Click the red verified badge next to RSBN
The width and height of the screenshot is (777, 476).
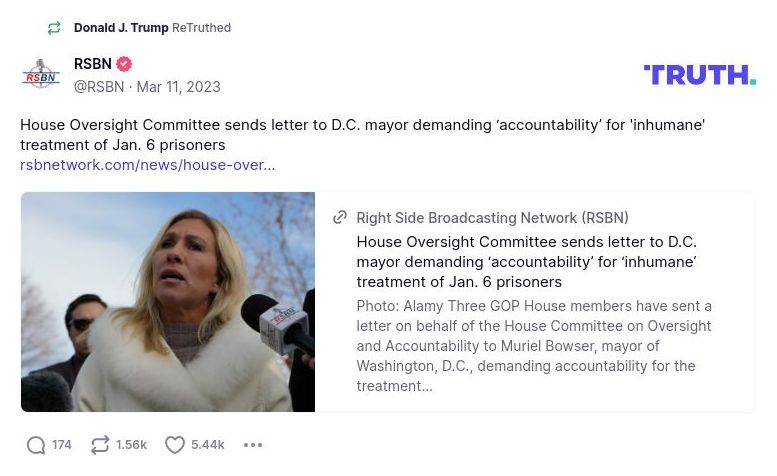[124, 64]
